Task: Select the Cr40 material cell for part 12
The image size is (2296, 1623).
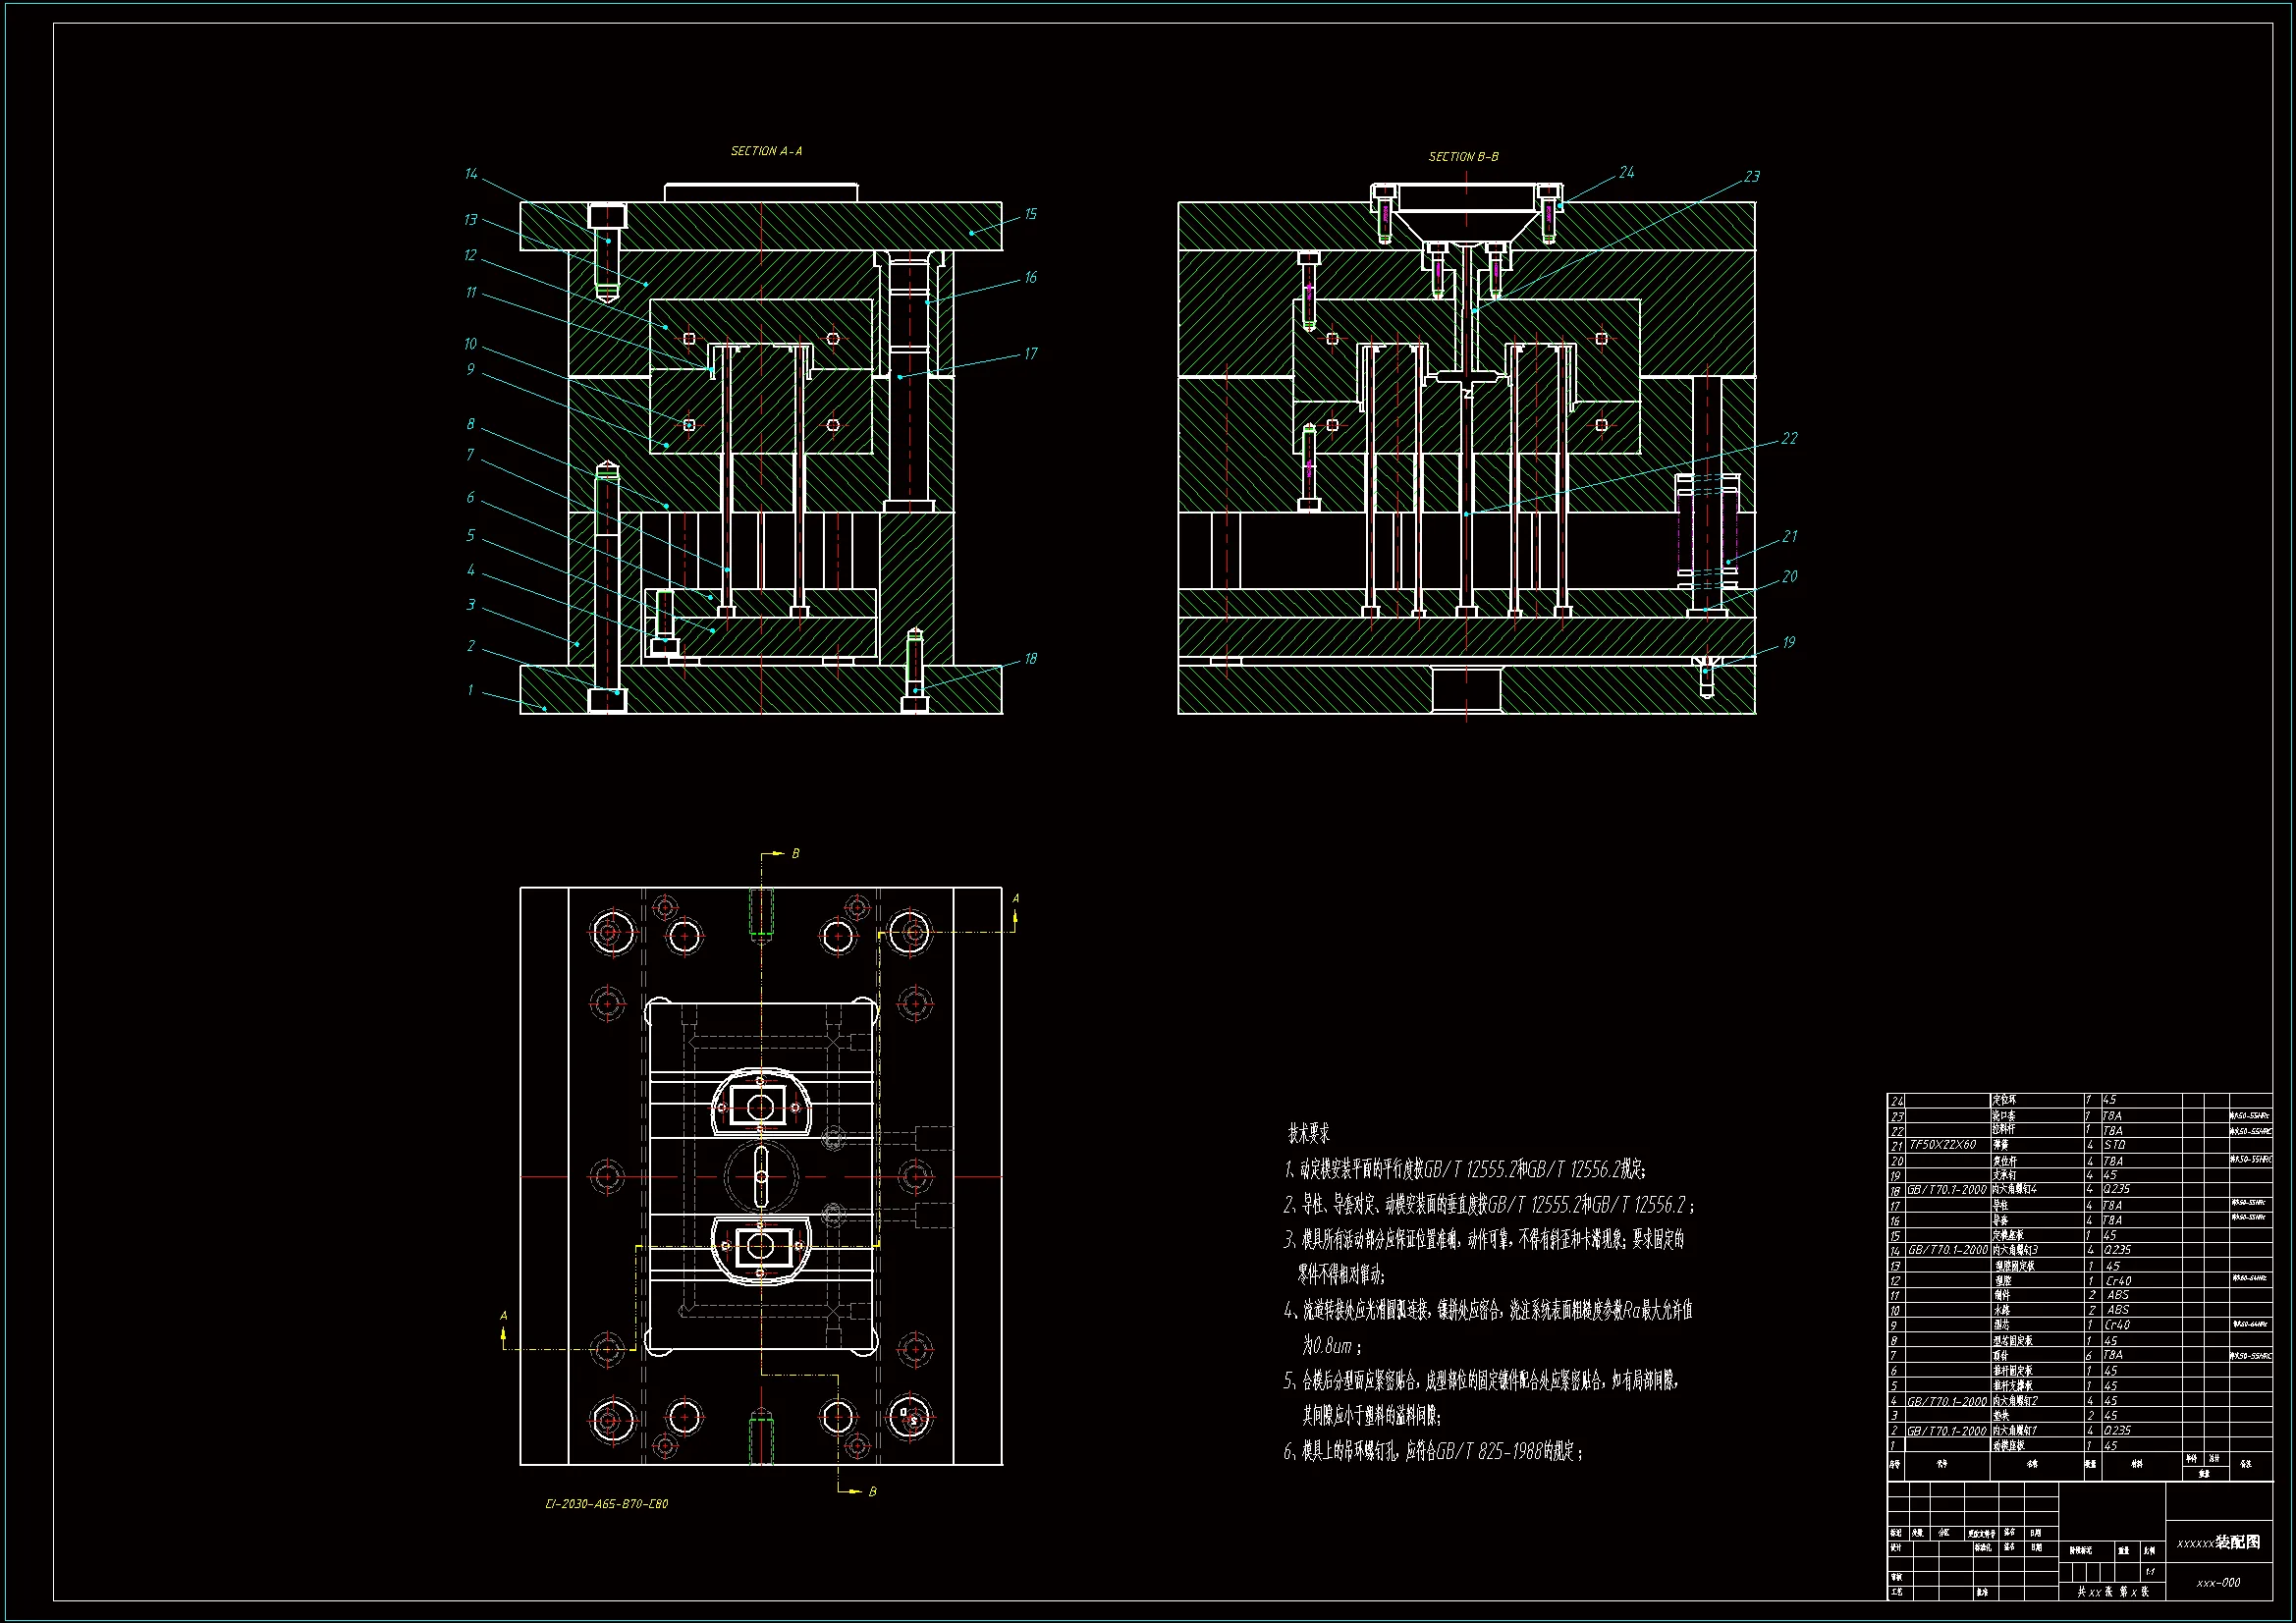Action: (x=2118, y=1281)
